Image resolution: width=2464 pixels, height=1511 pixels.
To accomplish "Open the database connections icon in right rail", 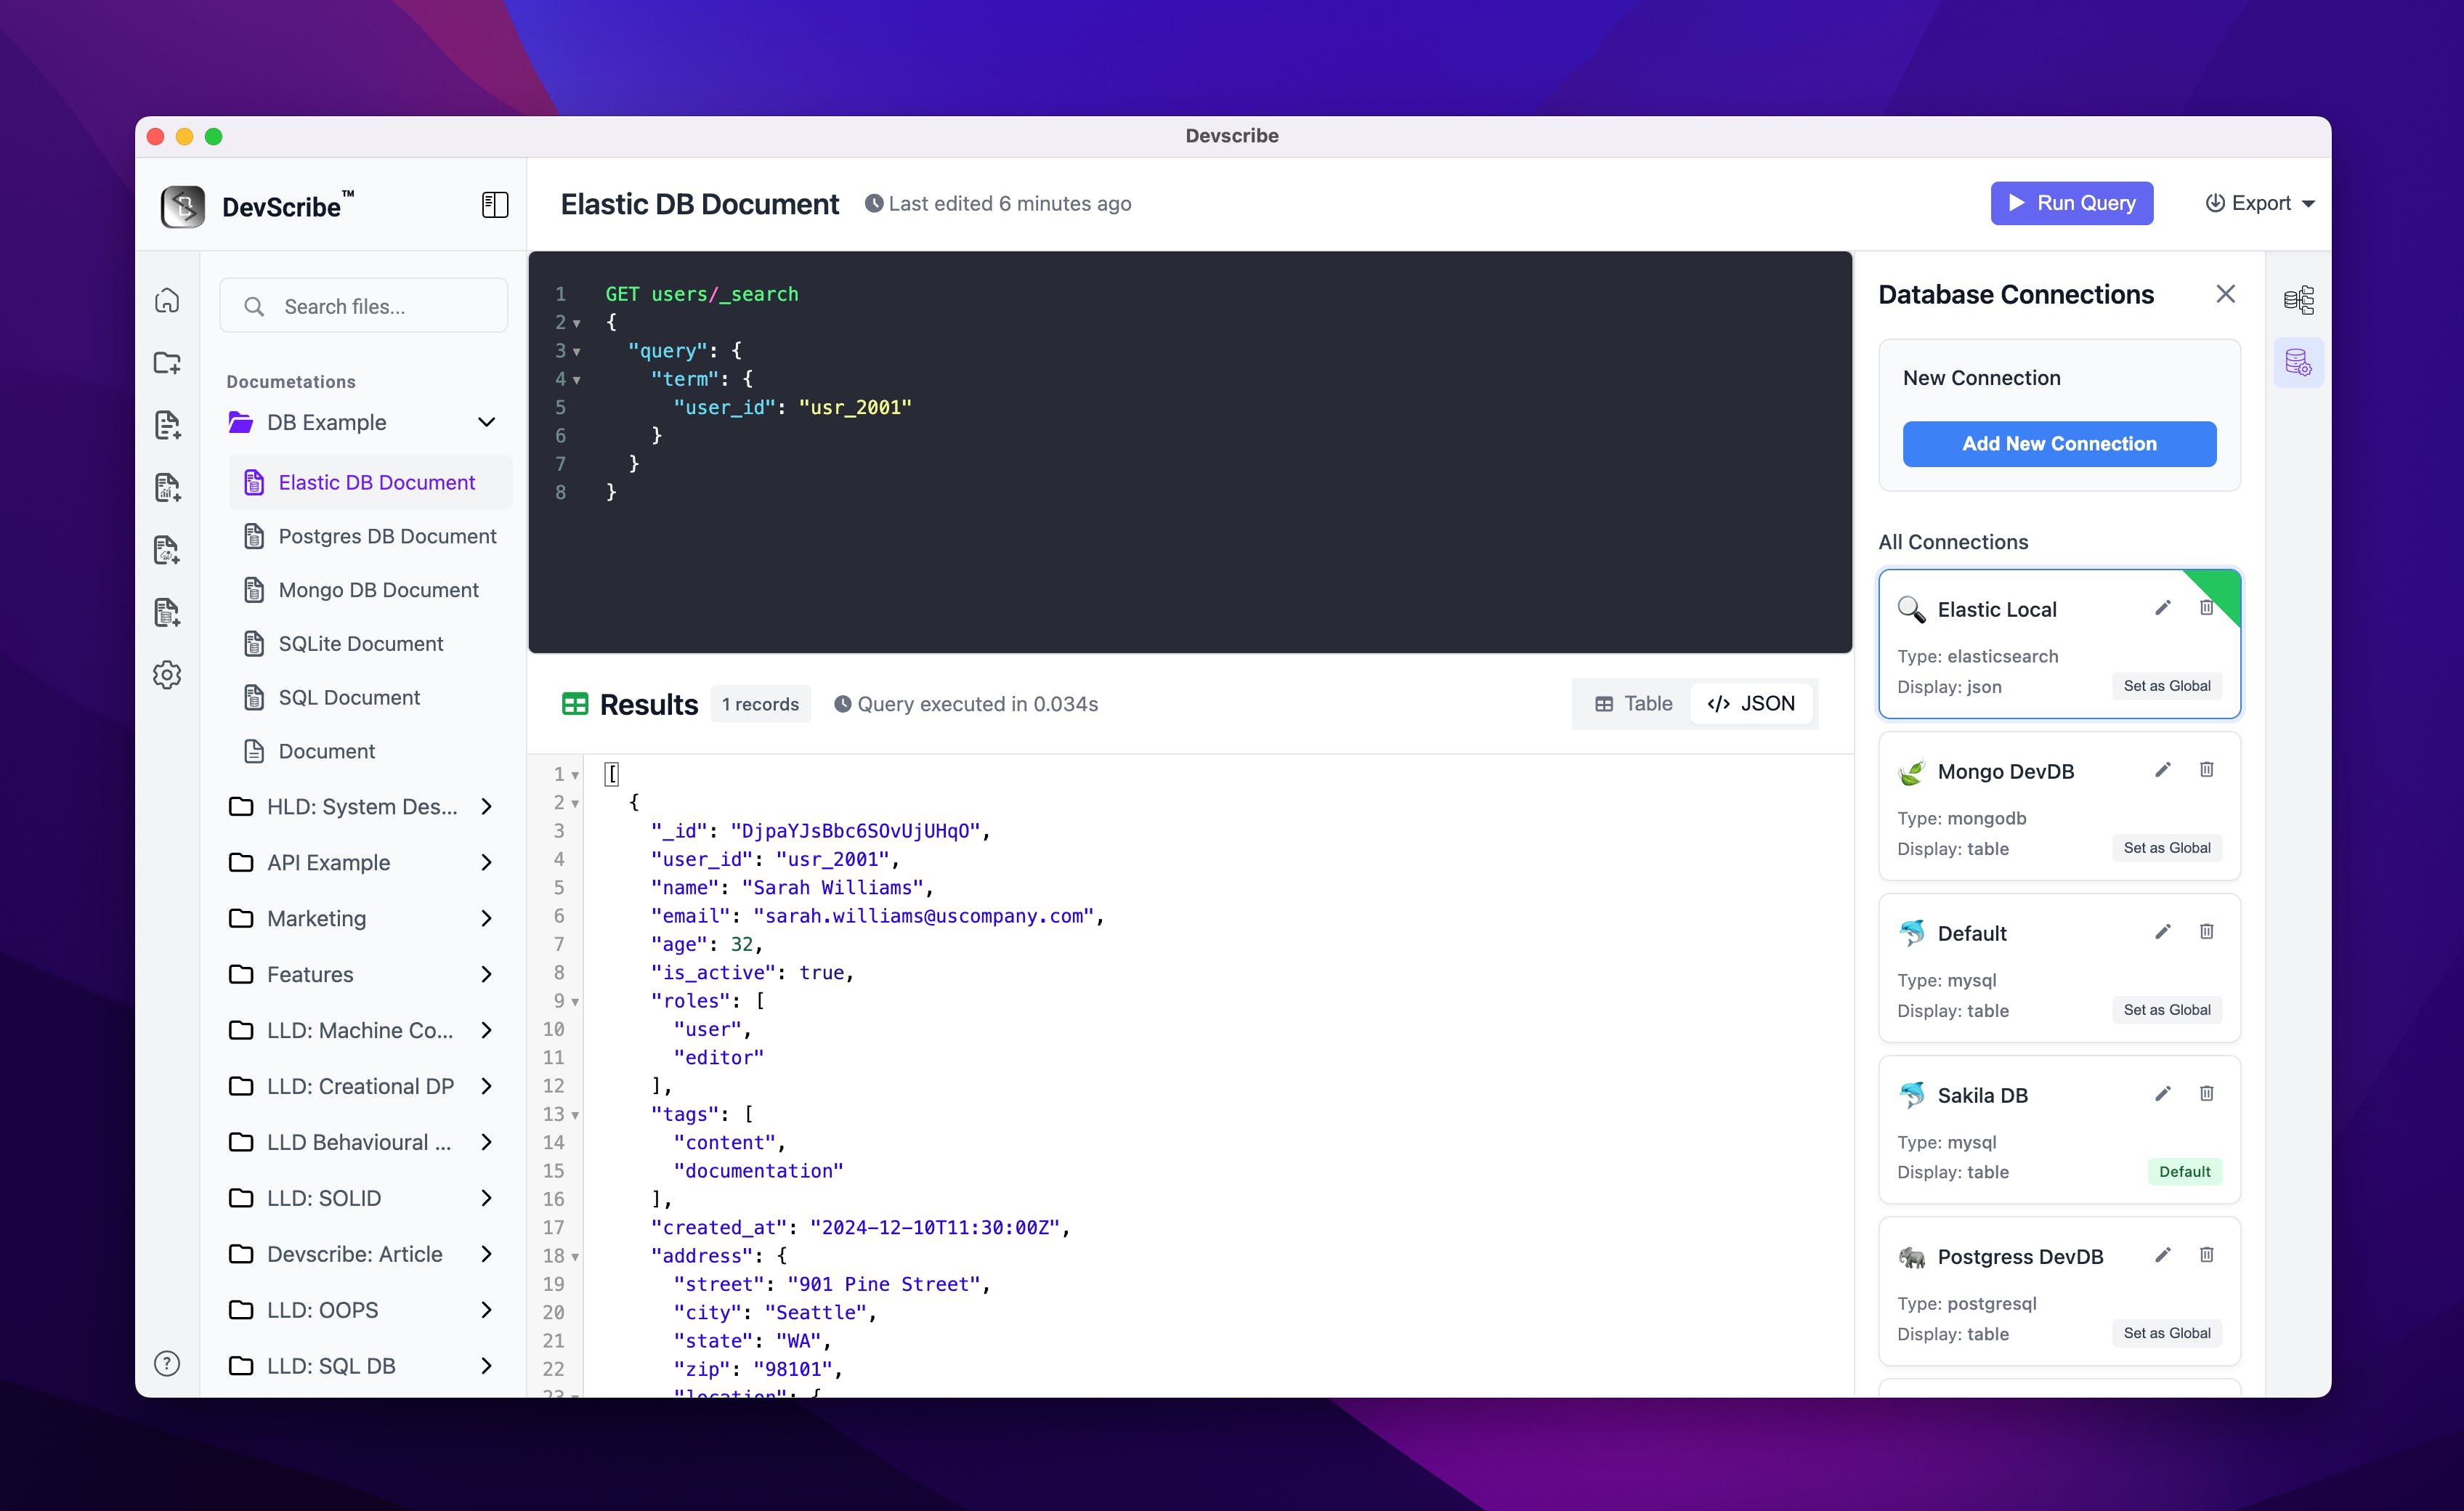I will click(2298, 362).
